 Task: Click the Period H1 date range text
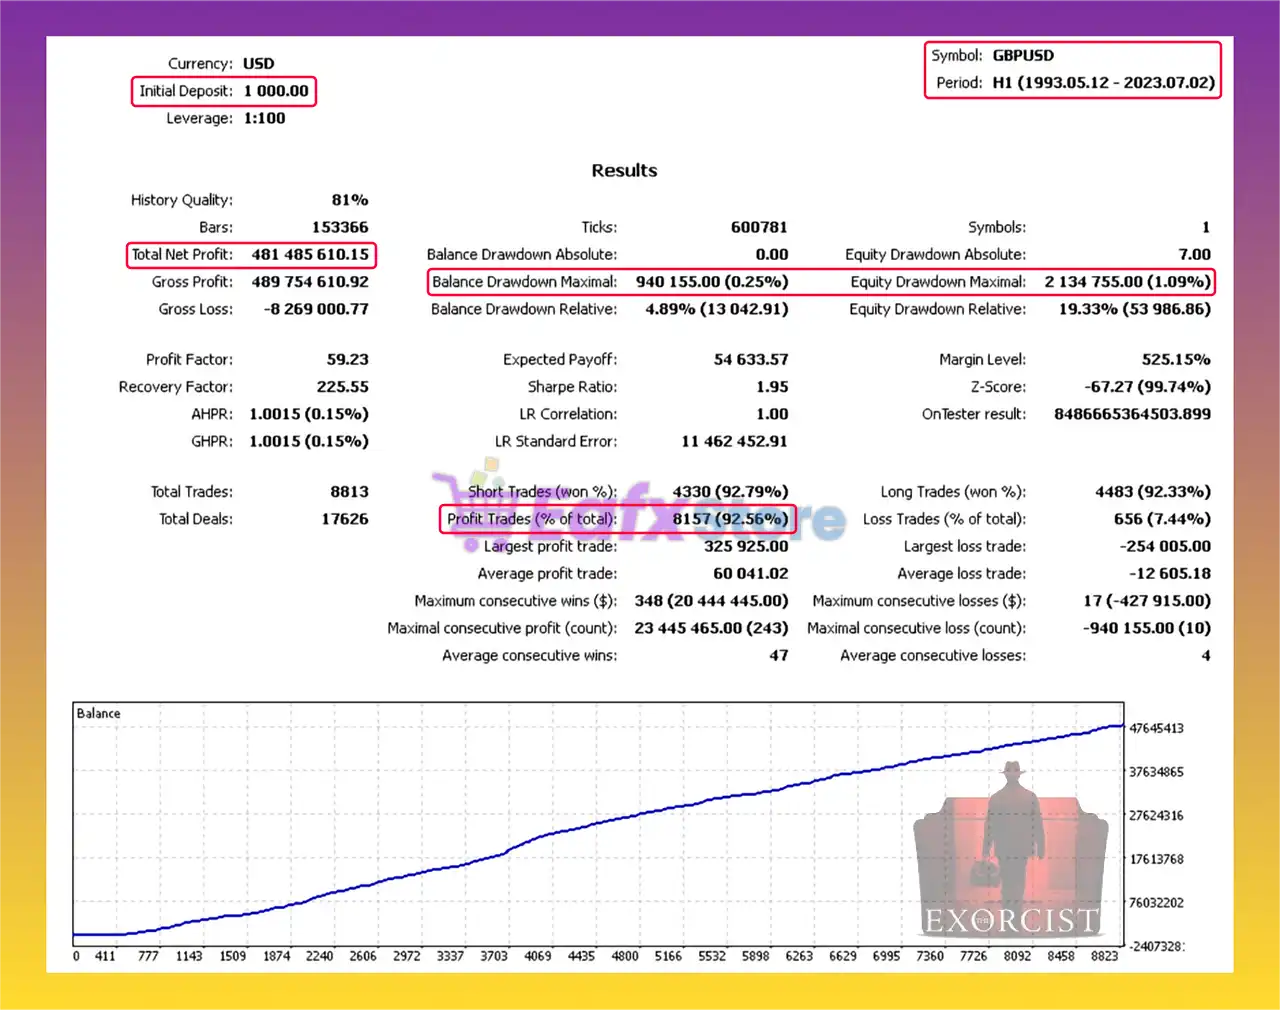coord(1103,83)
